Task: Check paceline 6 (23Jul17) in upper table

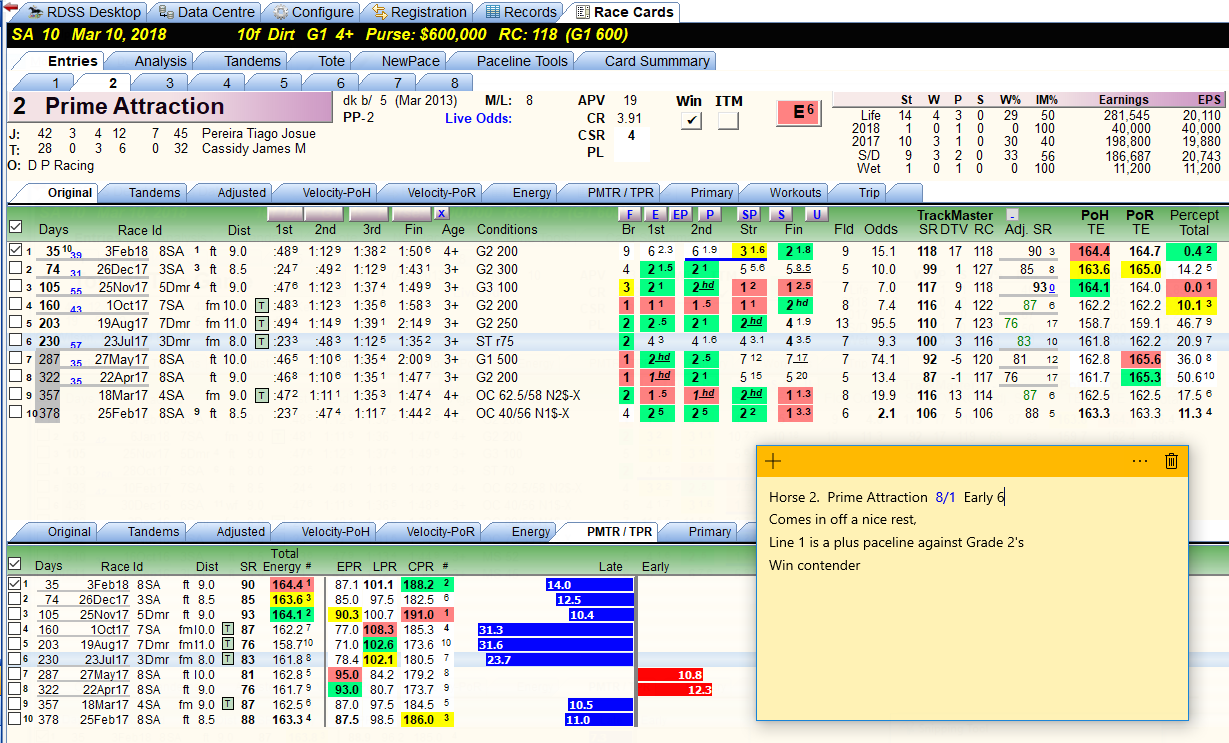Action: point(14,340)
